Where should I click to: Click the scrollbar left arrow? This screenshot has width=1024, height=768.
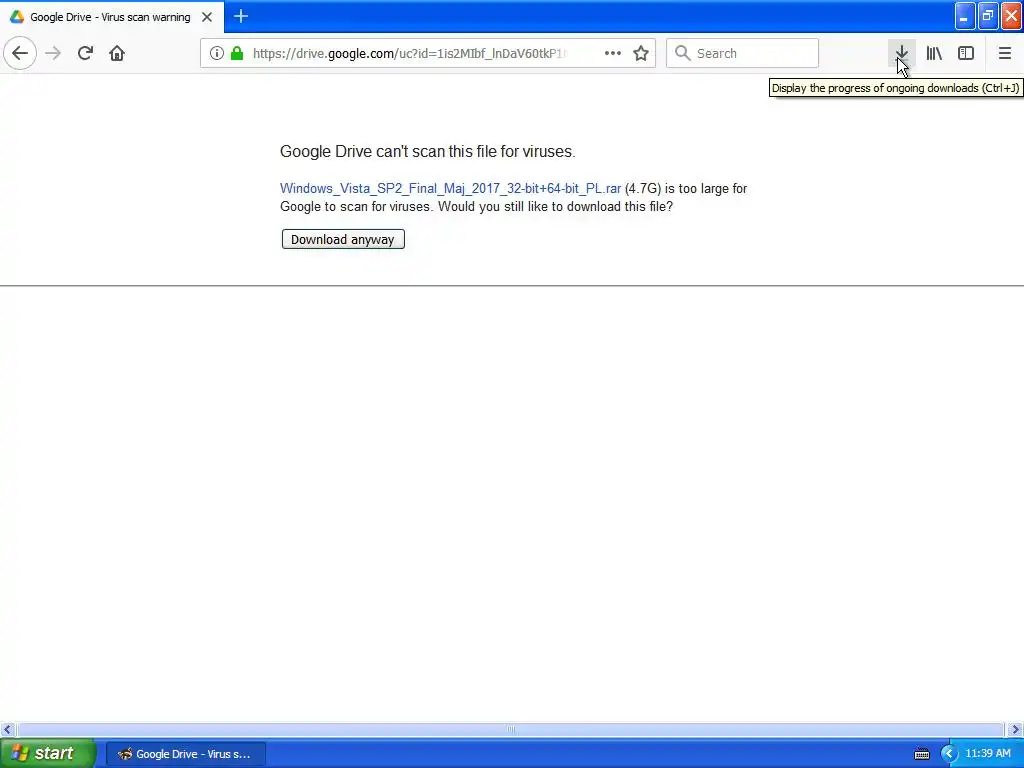[7, 729]
